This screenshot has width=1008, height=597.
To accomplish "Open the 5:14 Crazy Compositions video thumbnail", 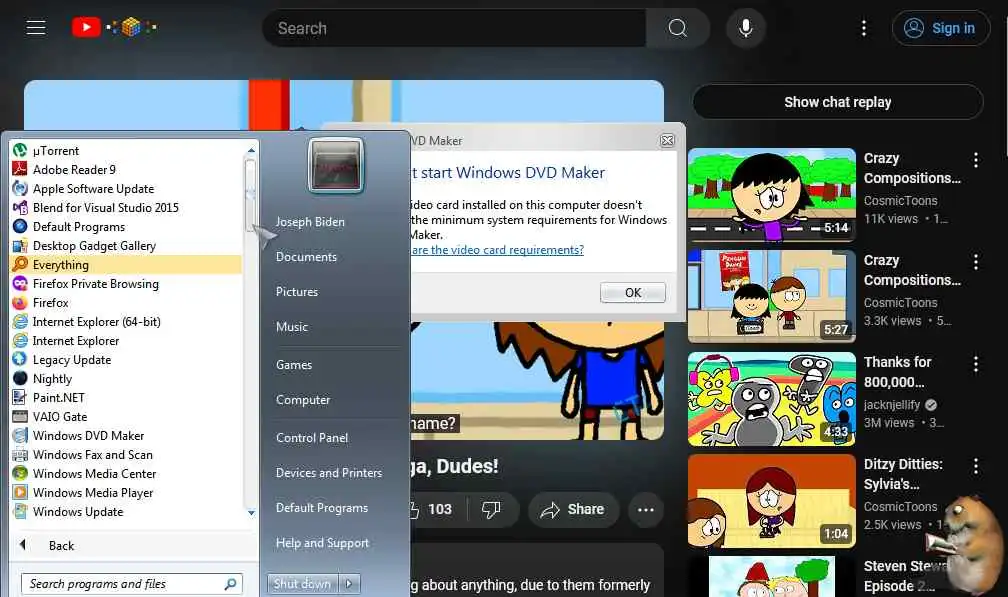I will [x=771, y=195].
